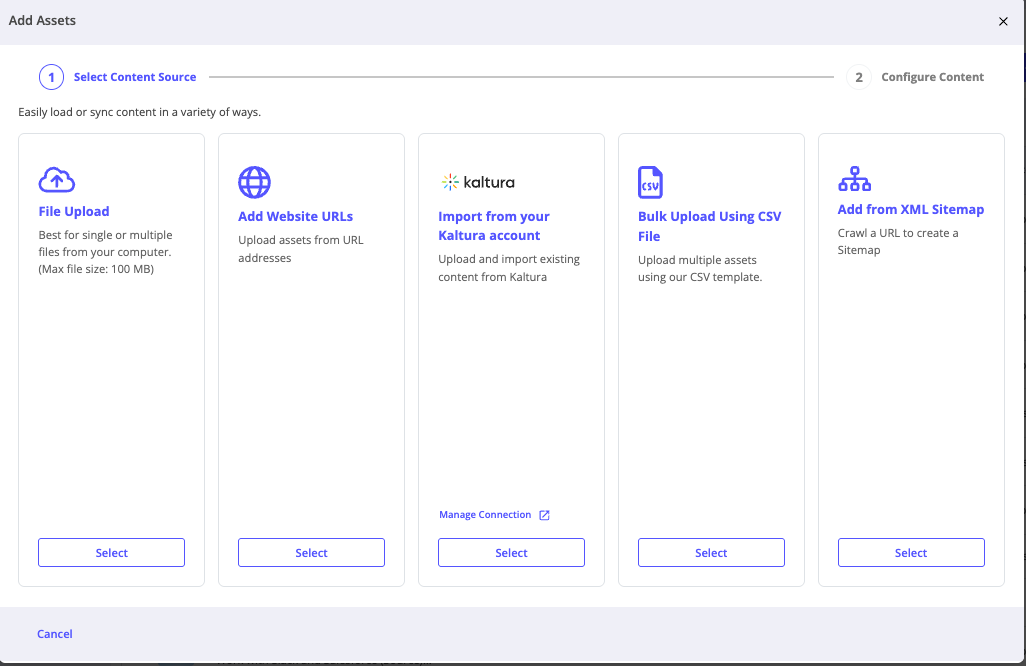Click the File Upload cloud icon
This screenshot has width=1026, height=666.
[x=57, y=180]
